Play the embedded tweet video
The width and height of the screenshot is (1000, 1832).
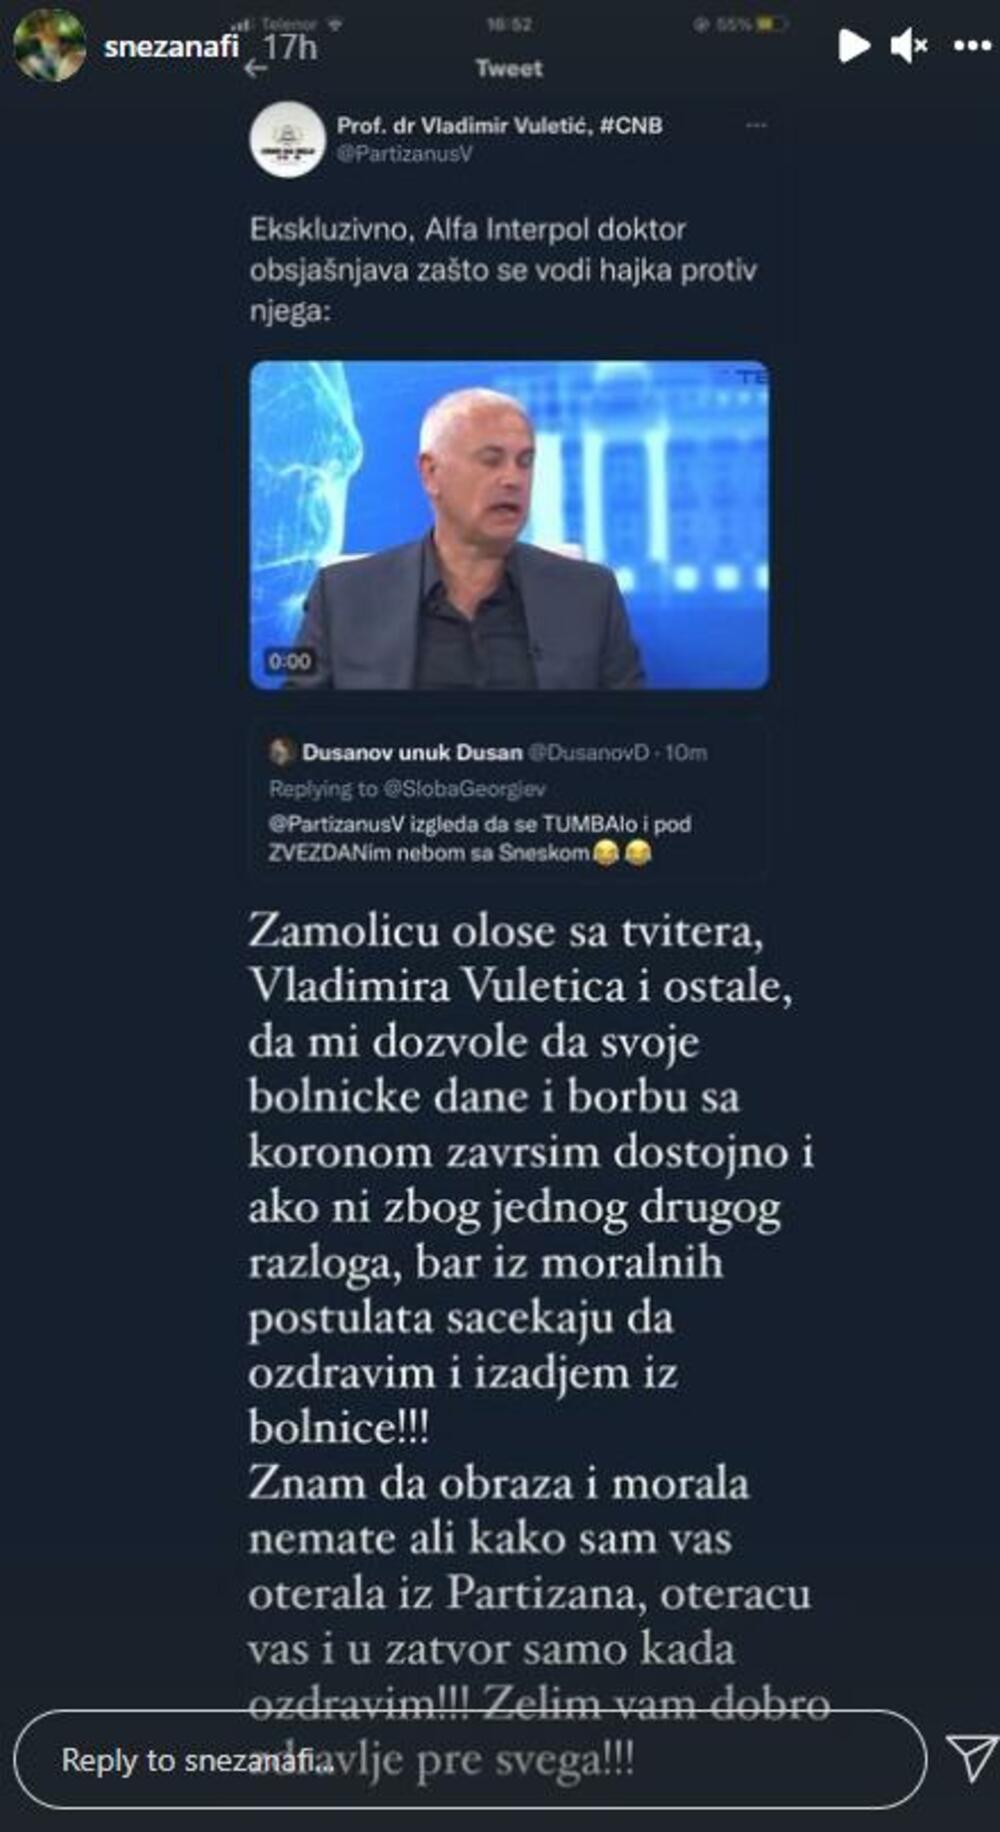coord(509,525)
